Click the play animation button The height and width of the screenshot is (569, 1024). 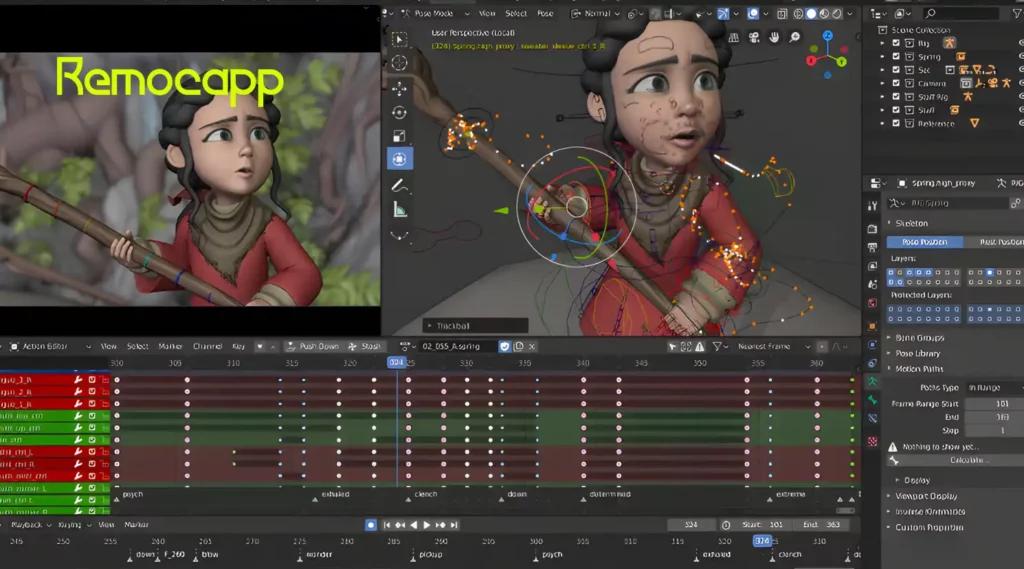(426, 525)
